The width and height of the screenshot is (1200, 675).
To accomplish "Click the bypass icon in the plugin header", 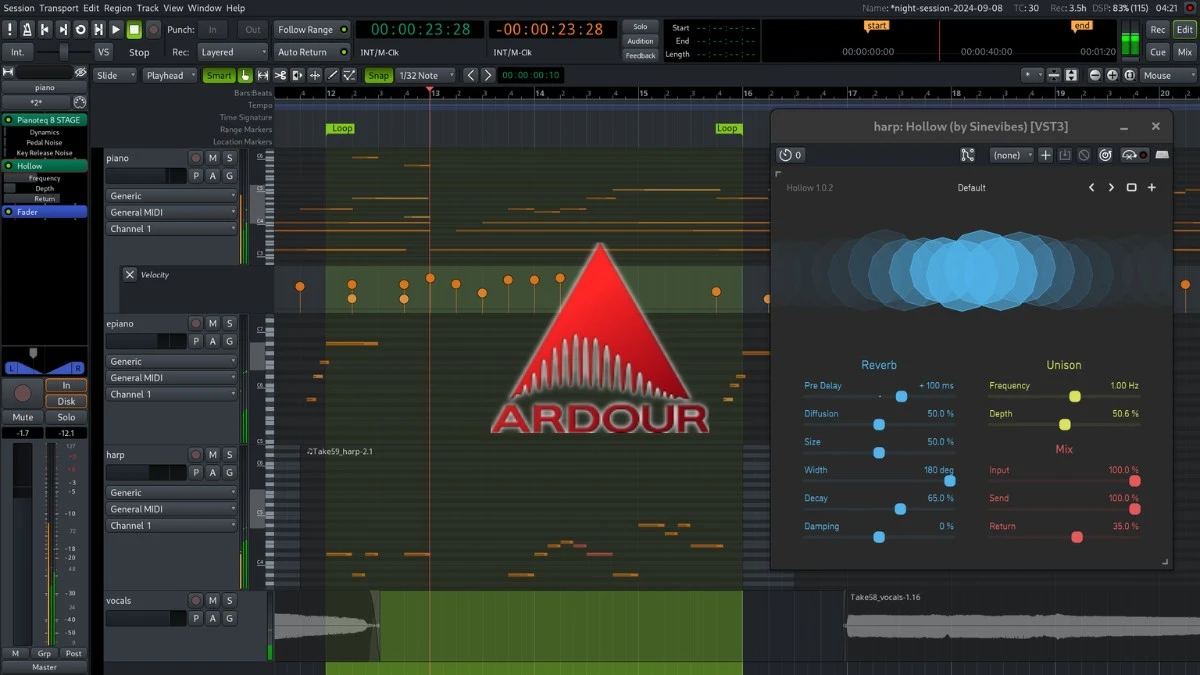I will coord(1083,155).
